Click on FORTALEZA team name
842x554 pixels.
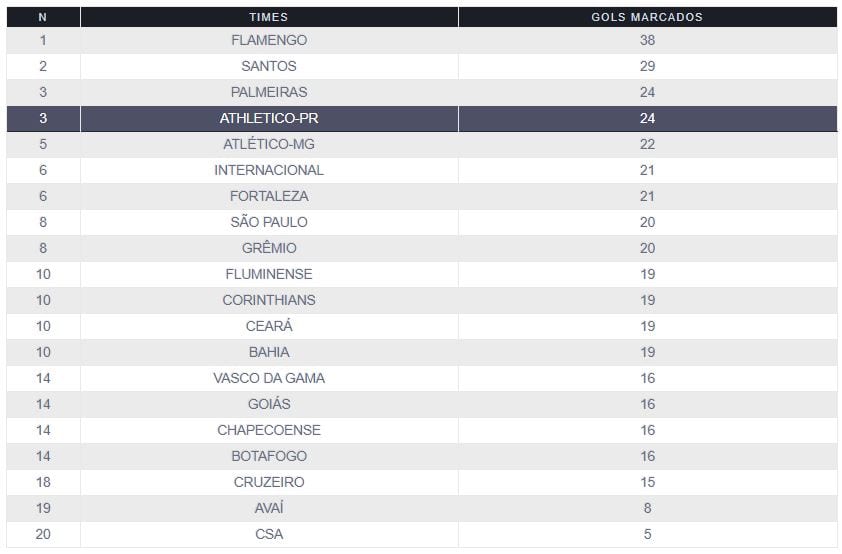click(x=268, y=197)
